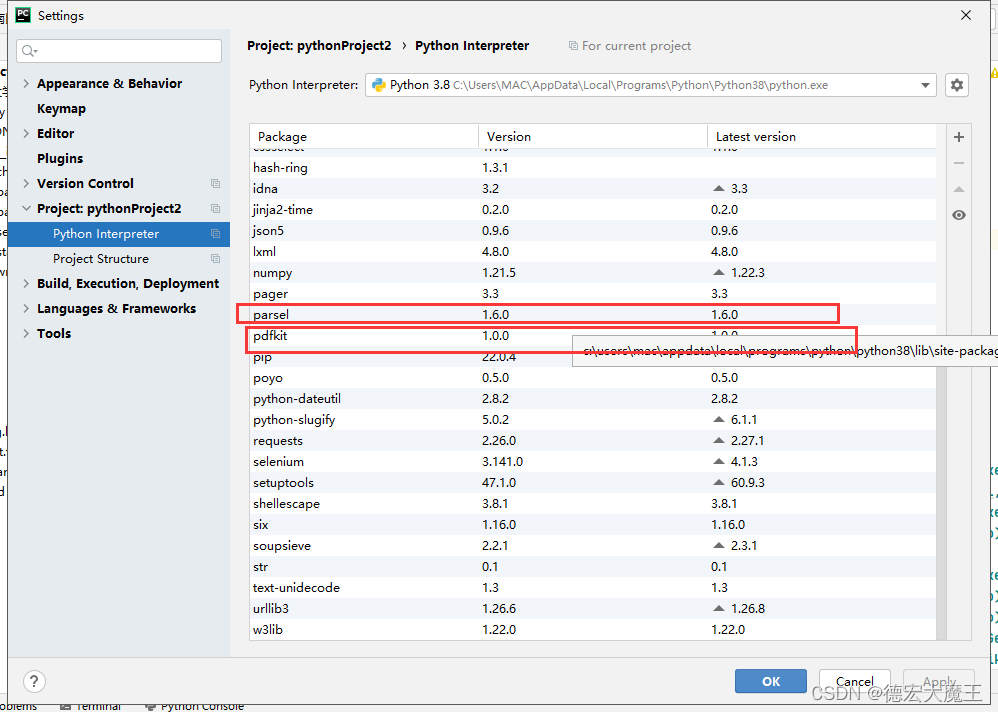The image size is (998, 712).
Task: Click the upgrade package arrow icon
Action: [959, 189]
